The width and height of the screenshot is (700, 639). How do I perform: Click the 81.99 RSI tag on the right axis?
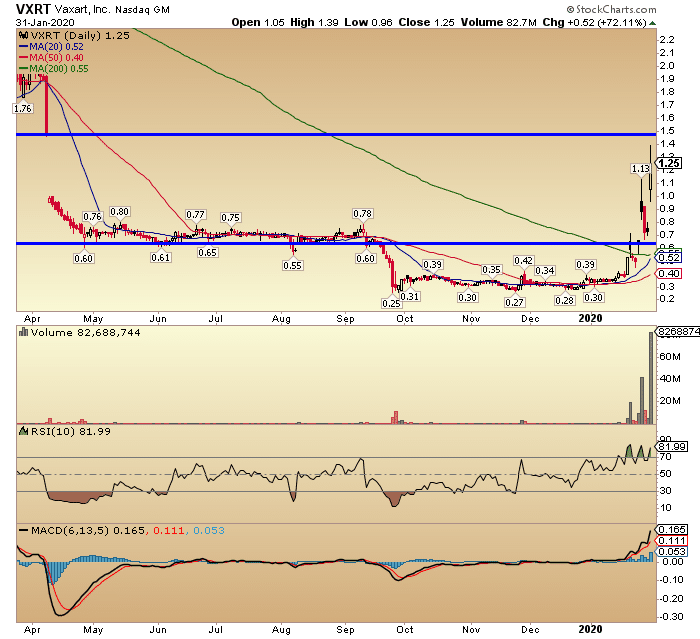coord(671,447)
